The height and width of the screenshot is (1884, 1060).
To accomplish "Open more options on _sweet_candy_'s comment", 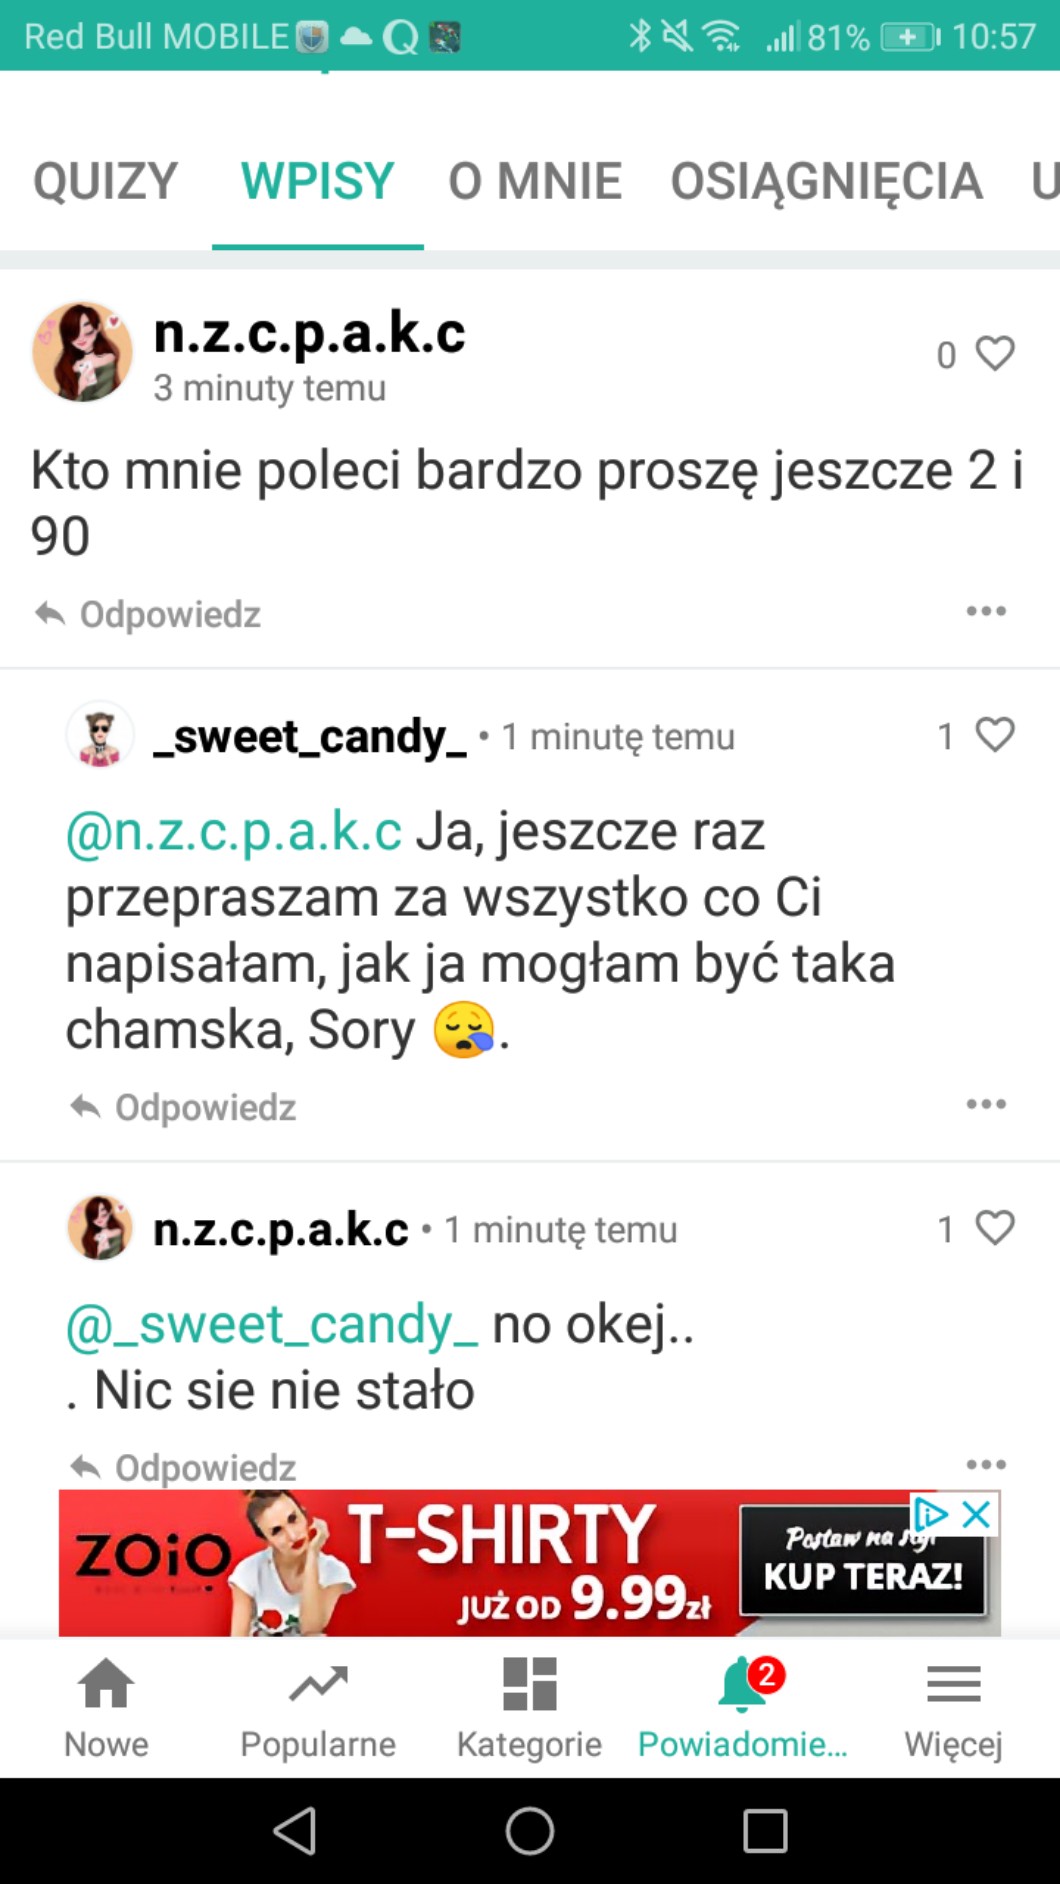I will tap(986, 1104).
